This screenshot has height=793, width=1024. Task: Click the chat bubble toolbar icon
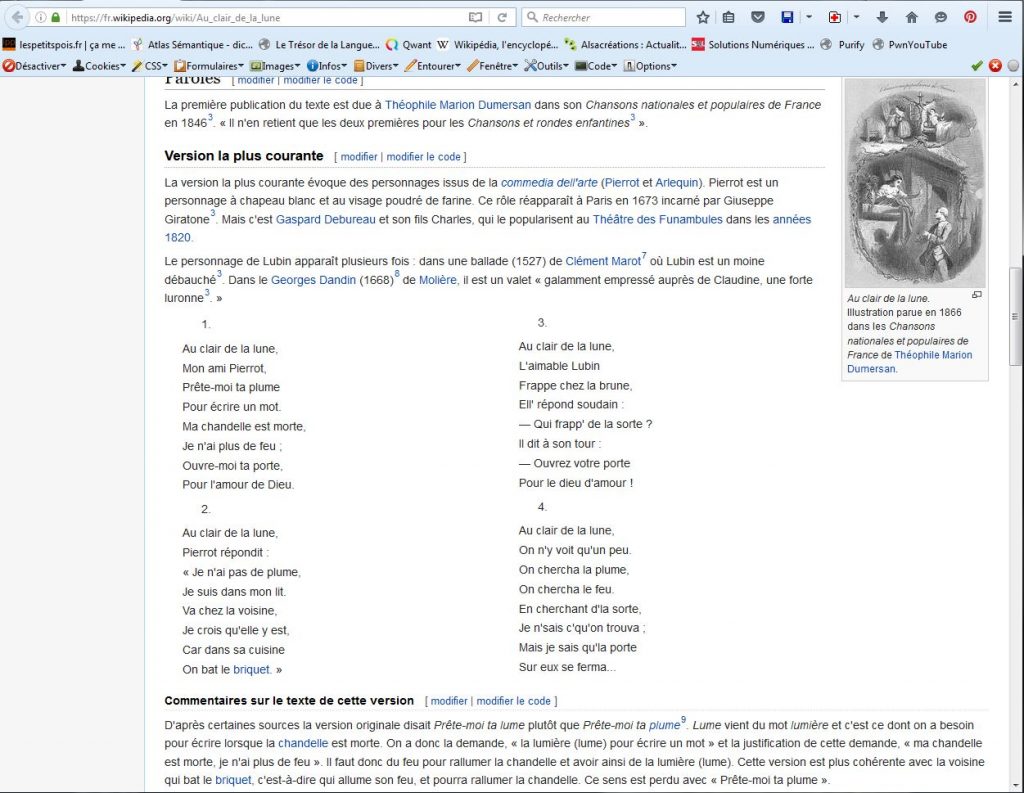click(x=940, y=18)
